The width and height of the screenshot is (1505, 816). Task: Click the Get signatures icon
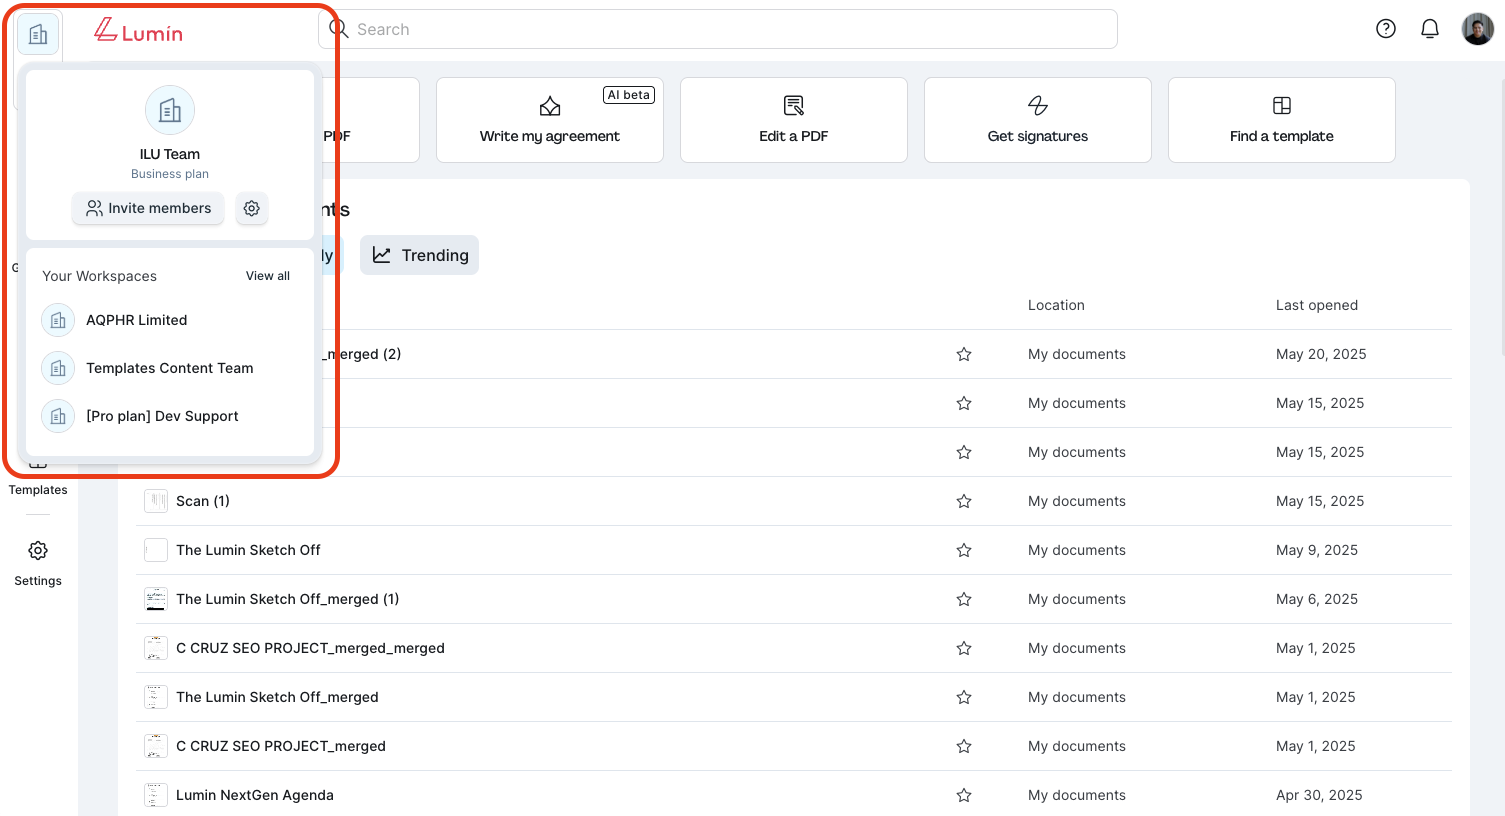pos(1038,105)
